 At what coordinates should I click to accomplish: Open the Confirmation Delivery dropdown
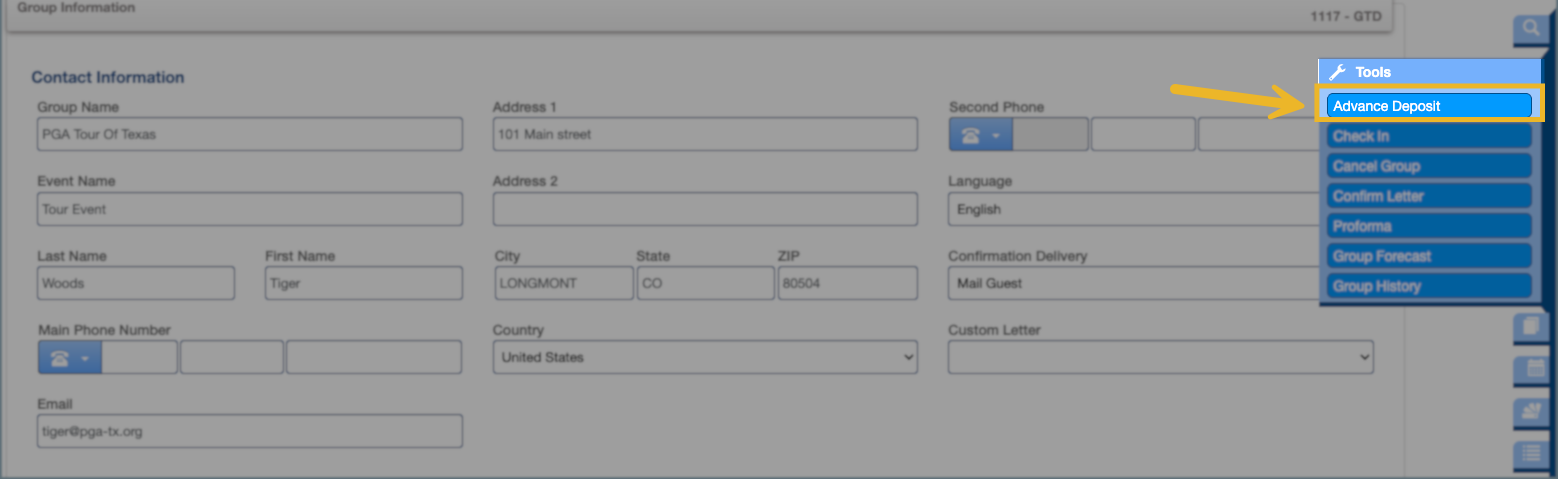coord(1132,284)
